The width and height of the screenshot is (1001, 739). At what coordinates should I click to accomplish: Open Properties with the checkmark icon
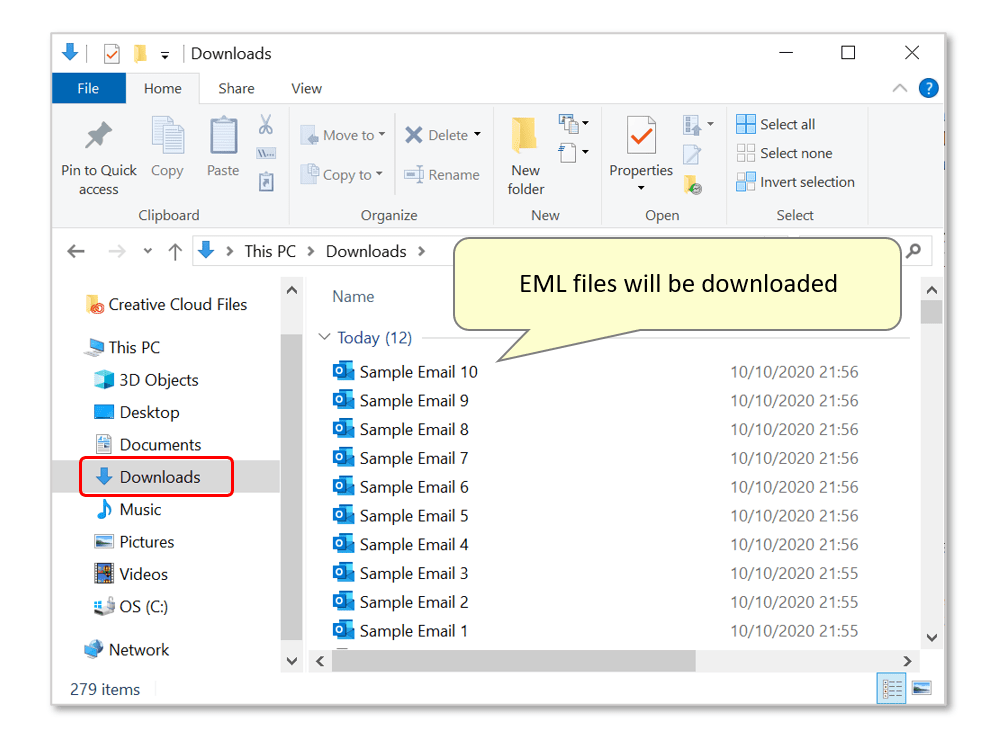pos(641,135)
